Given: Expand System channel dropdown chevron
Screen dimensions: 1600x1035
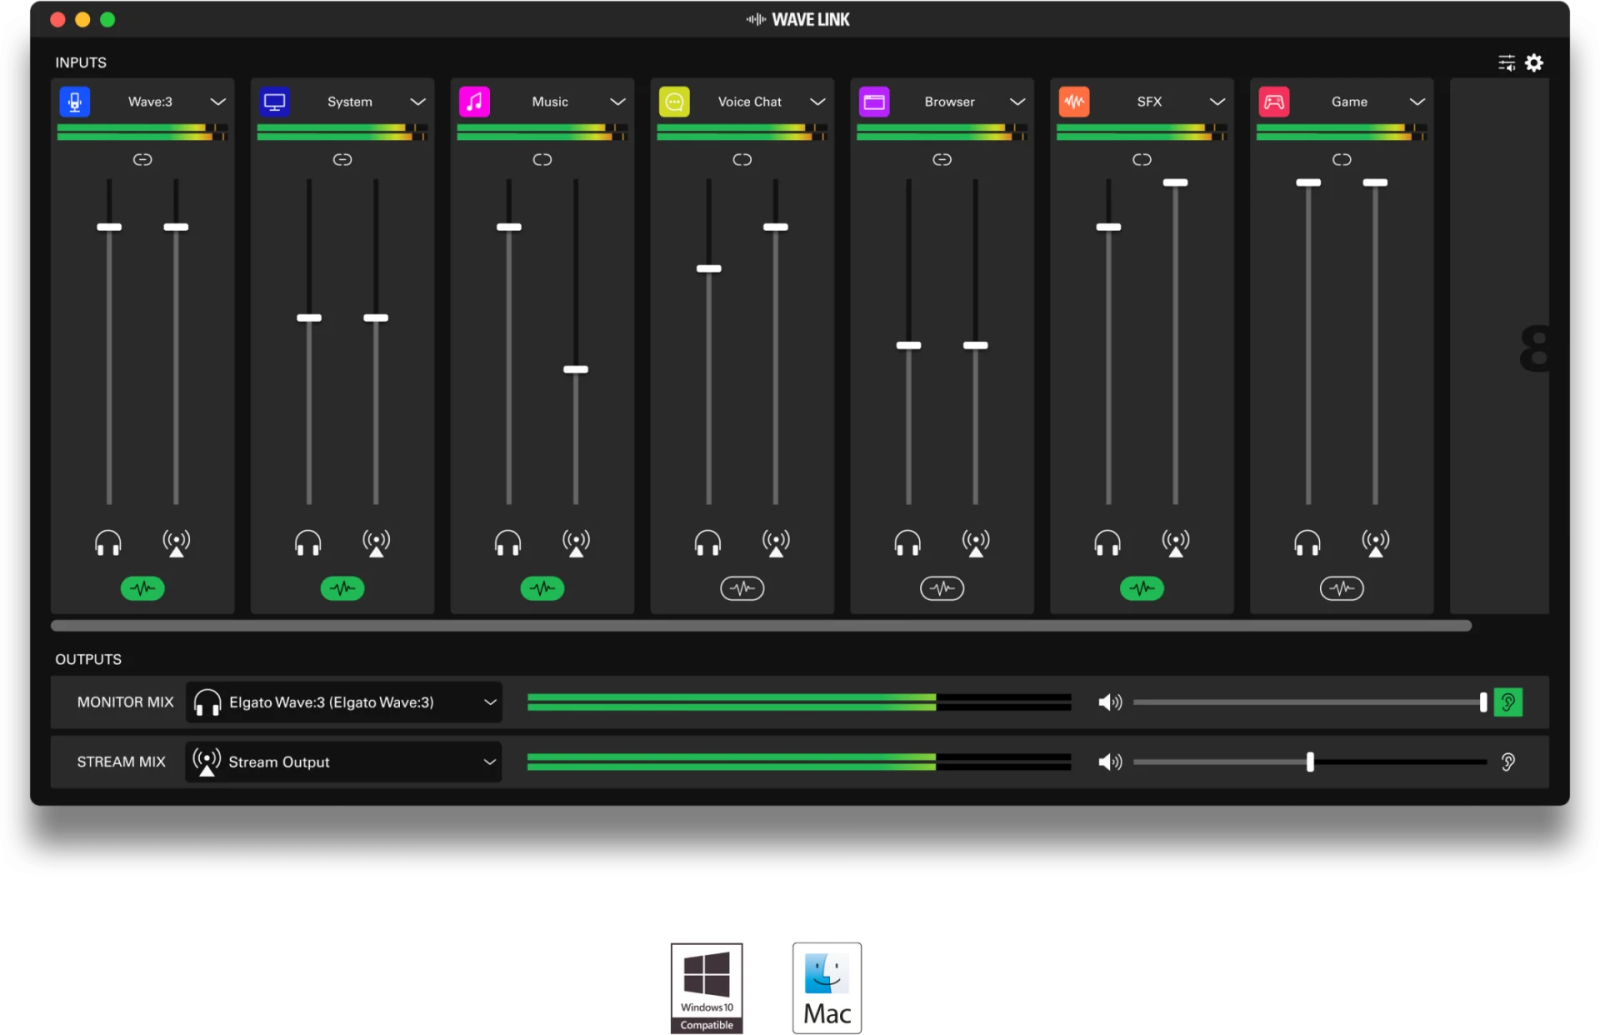Looking at the screenshot, I should point(418,102).
